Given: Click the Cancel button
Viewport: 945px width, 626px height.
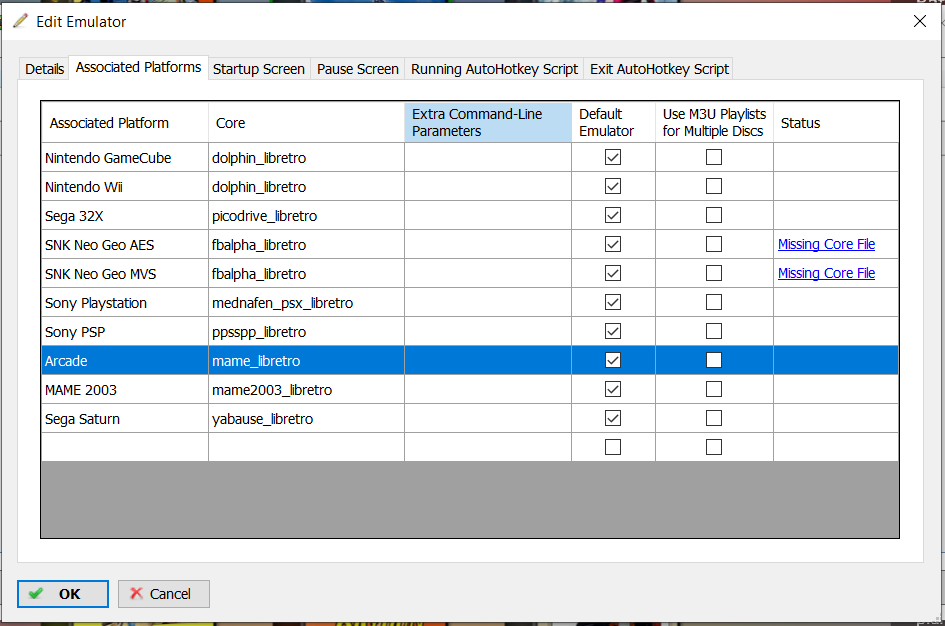Looking at the screenshot, I should coord(164,594).
